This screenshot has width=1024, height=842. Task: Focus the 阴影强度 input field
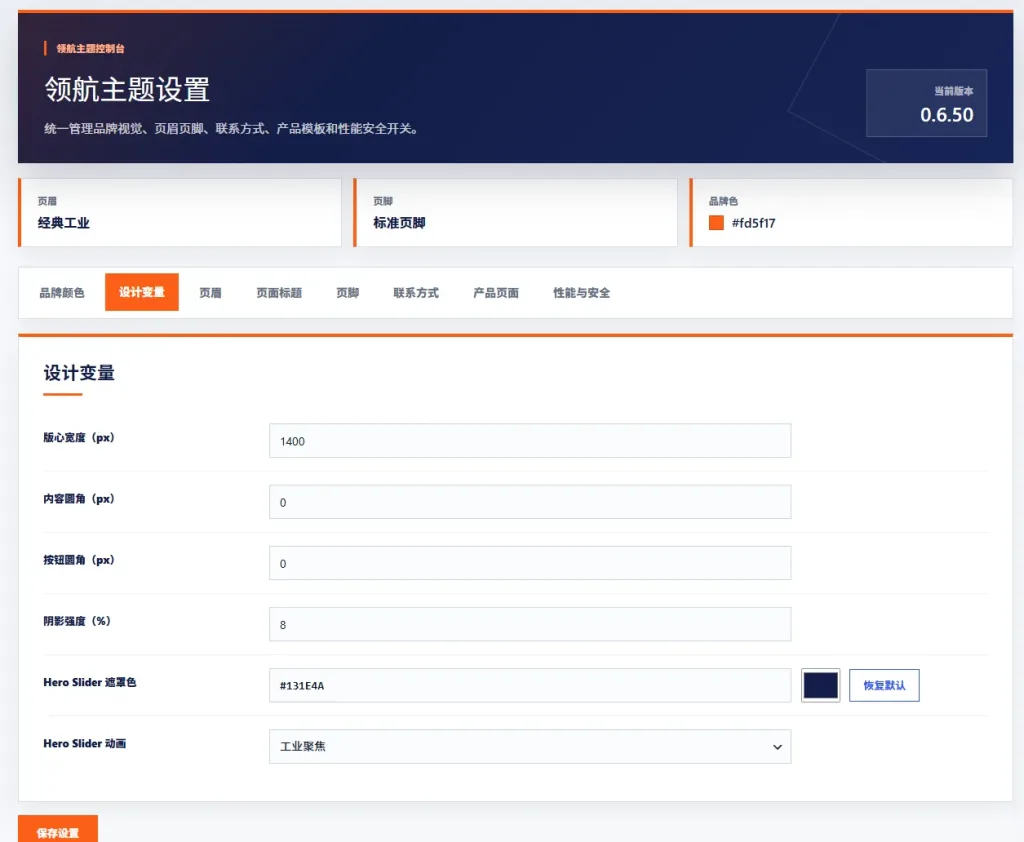click(530, 624)
